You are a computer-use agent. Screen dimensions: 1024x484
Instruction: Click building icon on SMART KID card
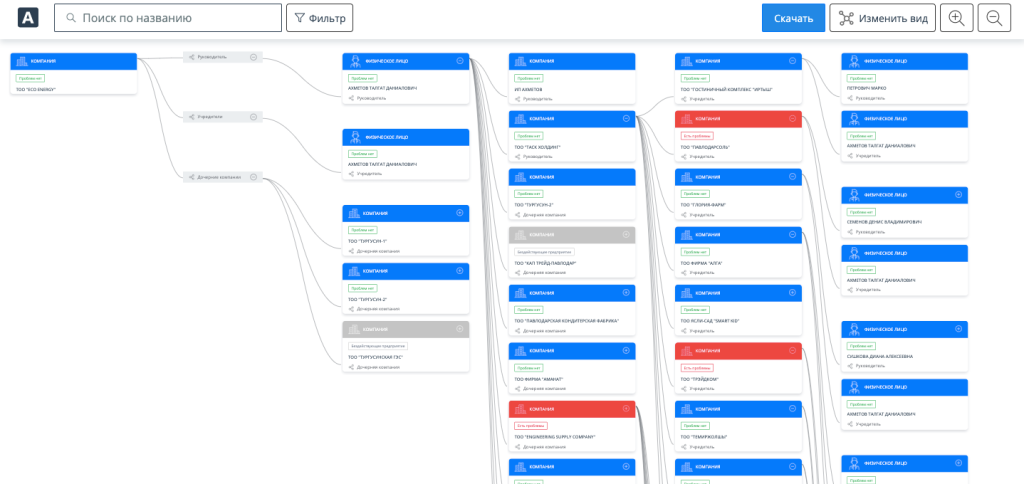688,293
